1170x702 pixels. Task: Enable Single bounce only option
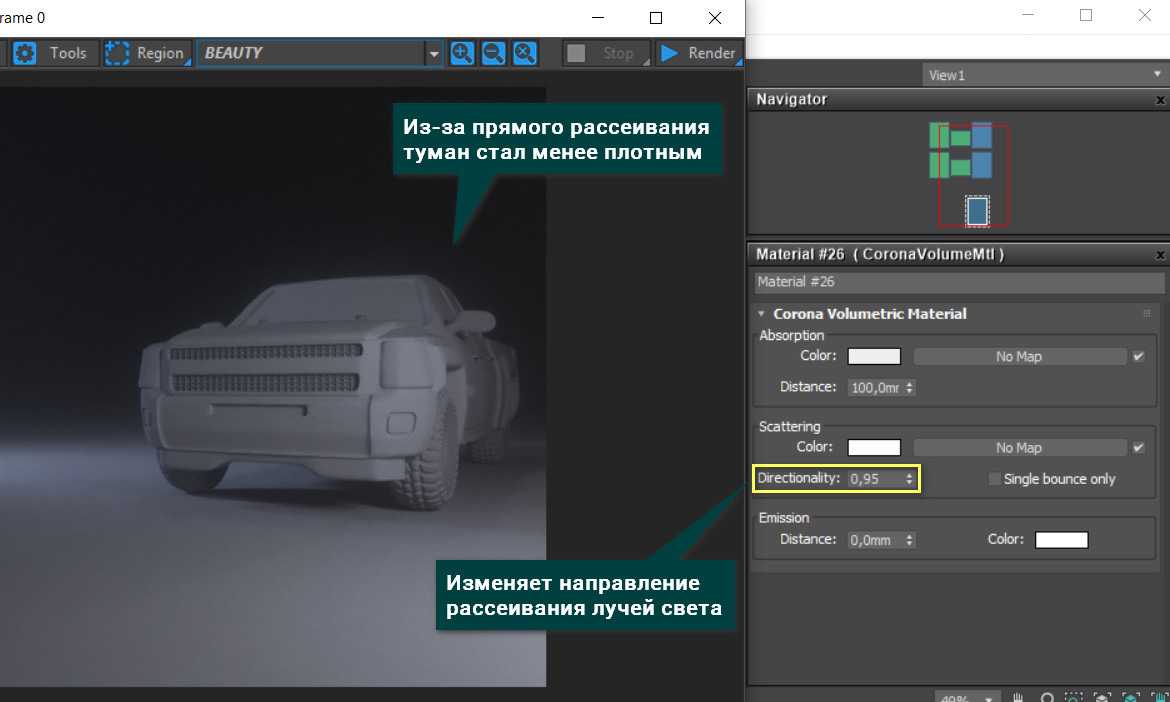pyautogui.click(x=995, y=479)
